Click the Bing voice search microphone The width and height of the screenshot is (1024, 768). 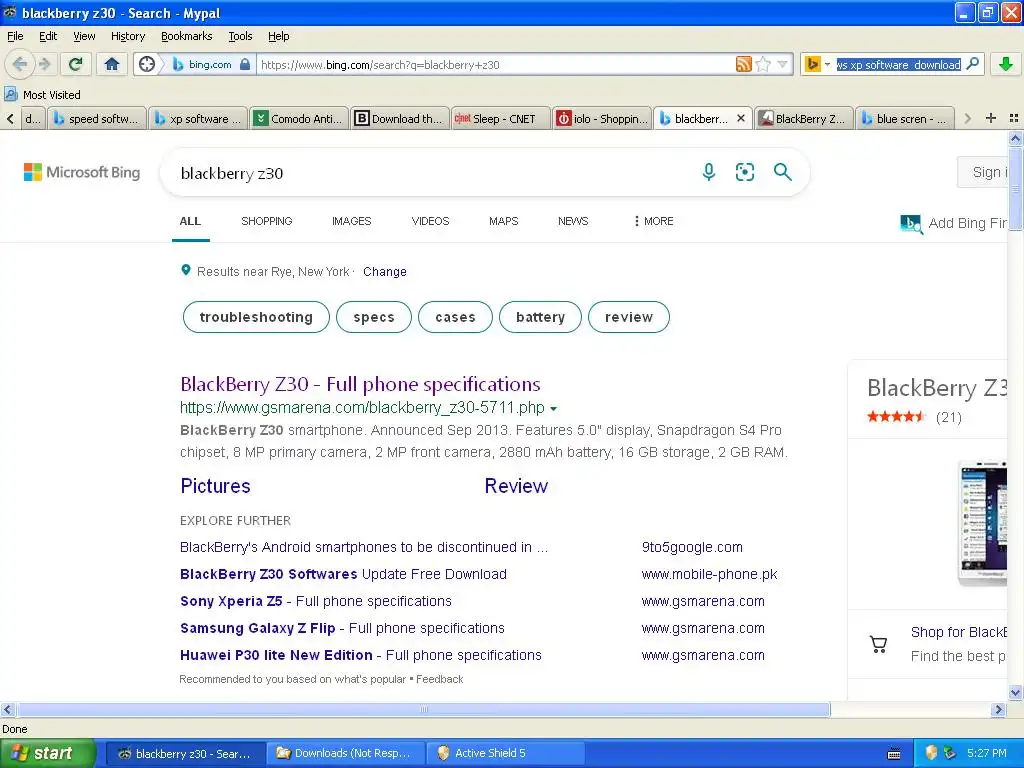[709, 172]
